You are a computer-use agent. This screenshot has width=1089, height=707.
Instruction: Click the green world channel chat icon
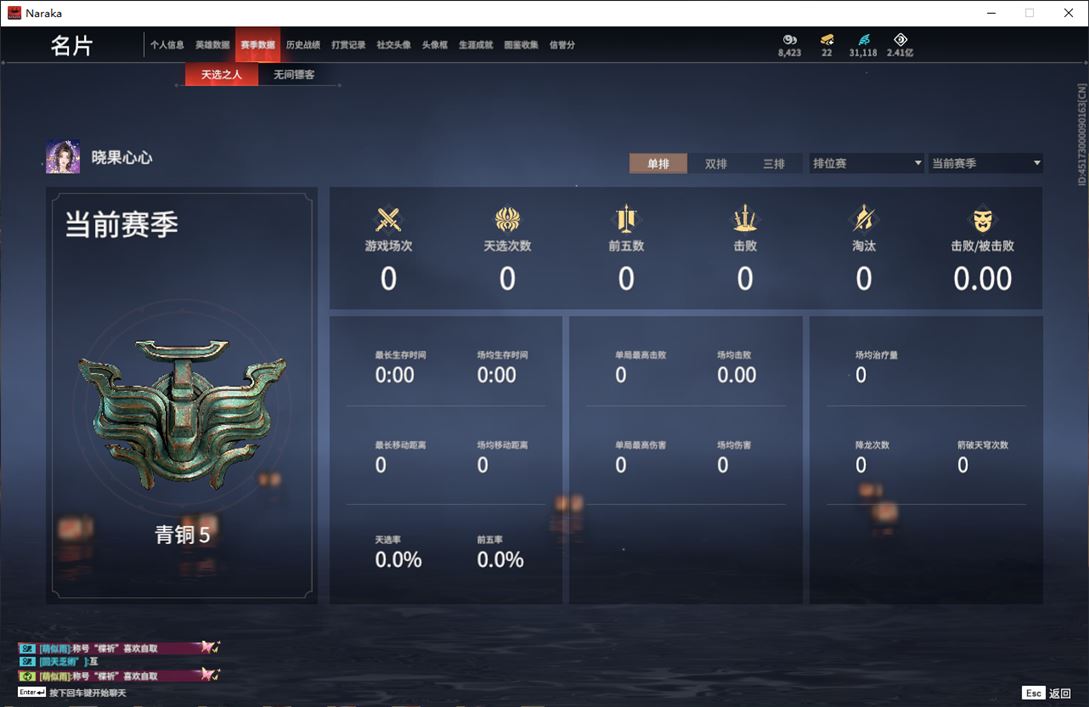pyautogui.click(x=27, y=676)
